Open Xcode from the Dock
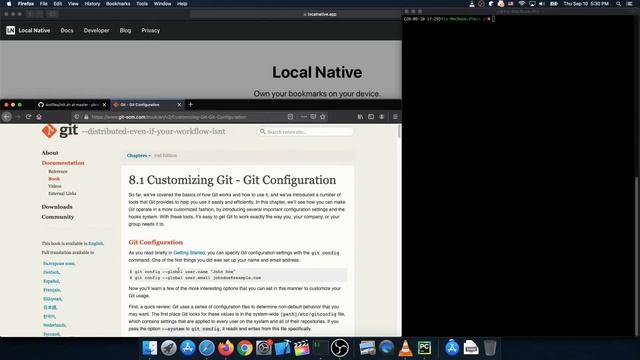The image size is (640, 360). pyautogui.click(x=282, y=348)
